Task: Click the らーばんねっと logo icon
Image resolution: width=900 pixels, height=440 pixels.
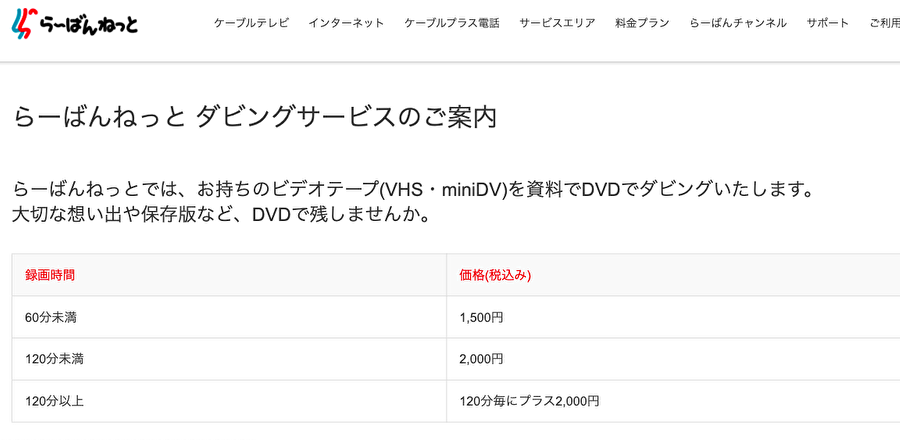Action: [x=24, y=22]
